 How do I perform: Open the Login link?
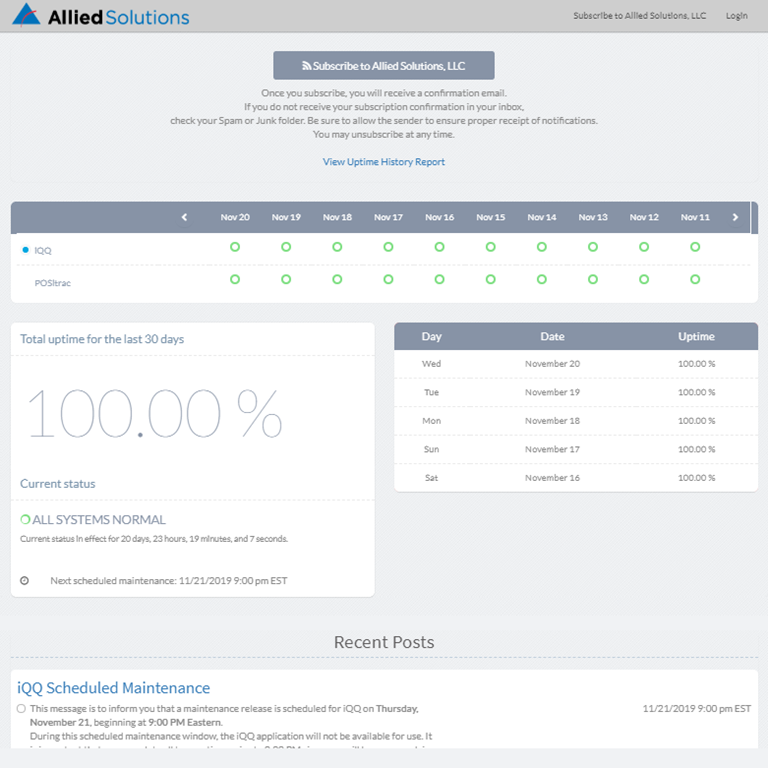tap(737, 16)
